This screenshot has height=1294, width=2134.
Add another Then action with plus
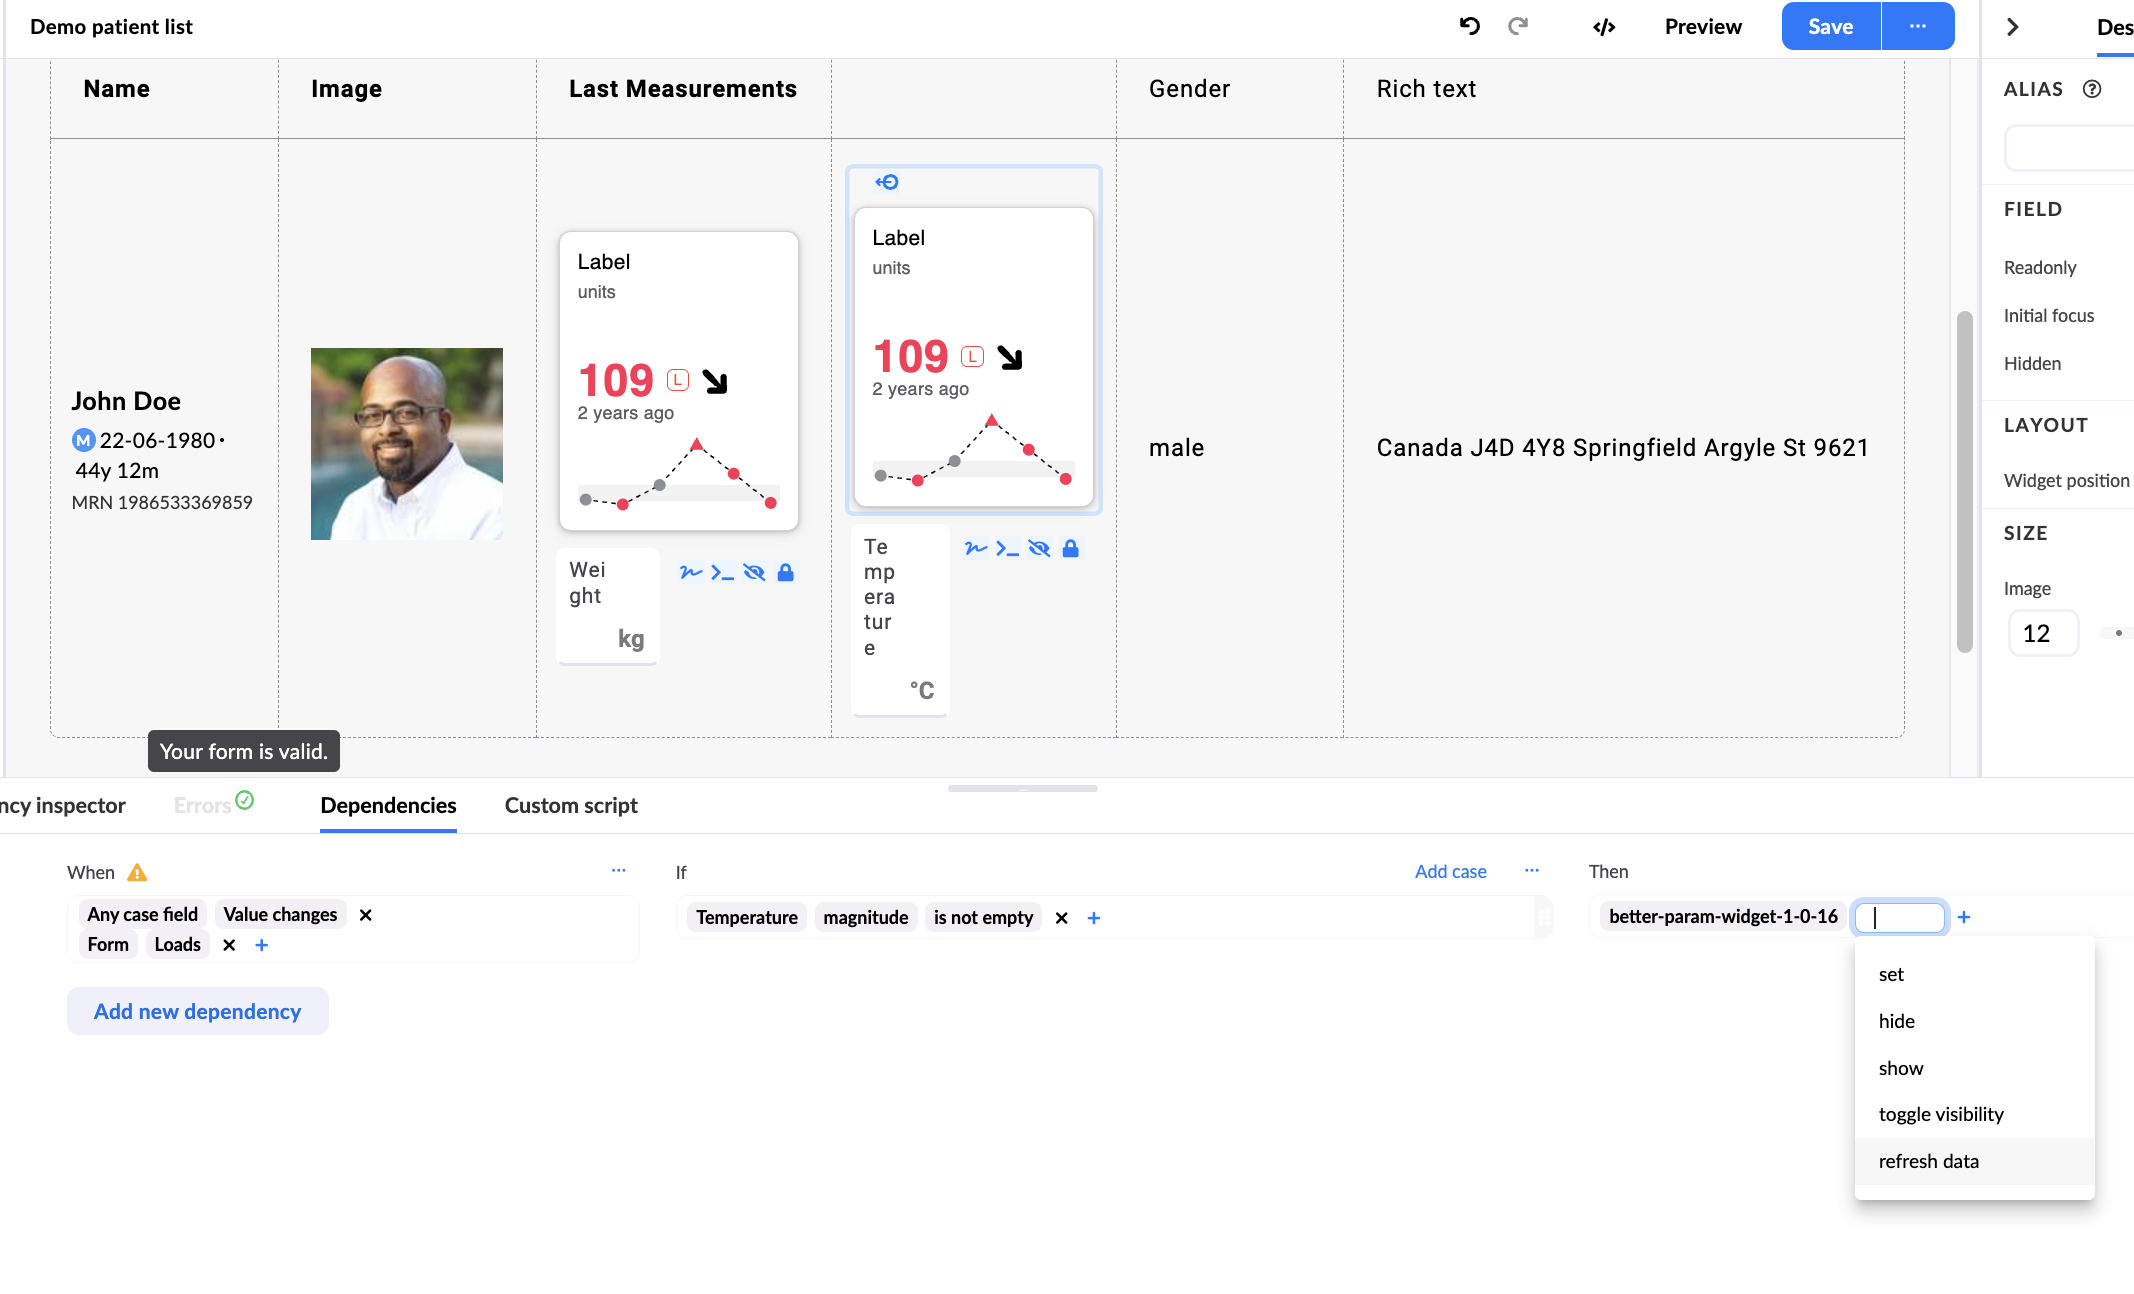[1964, 917]
